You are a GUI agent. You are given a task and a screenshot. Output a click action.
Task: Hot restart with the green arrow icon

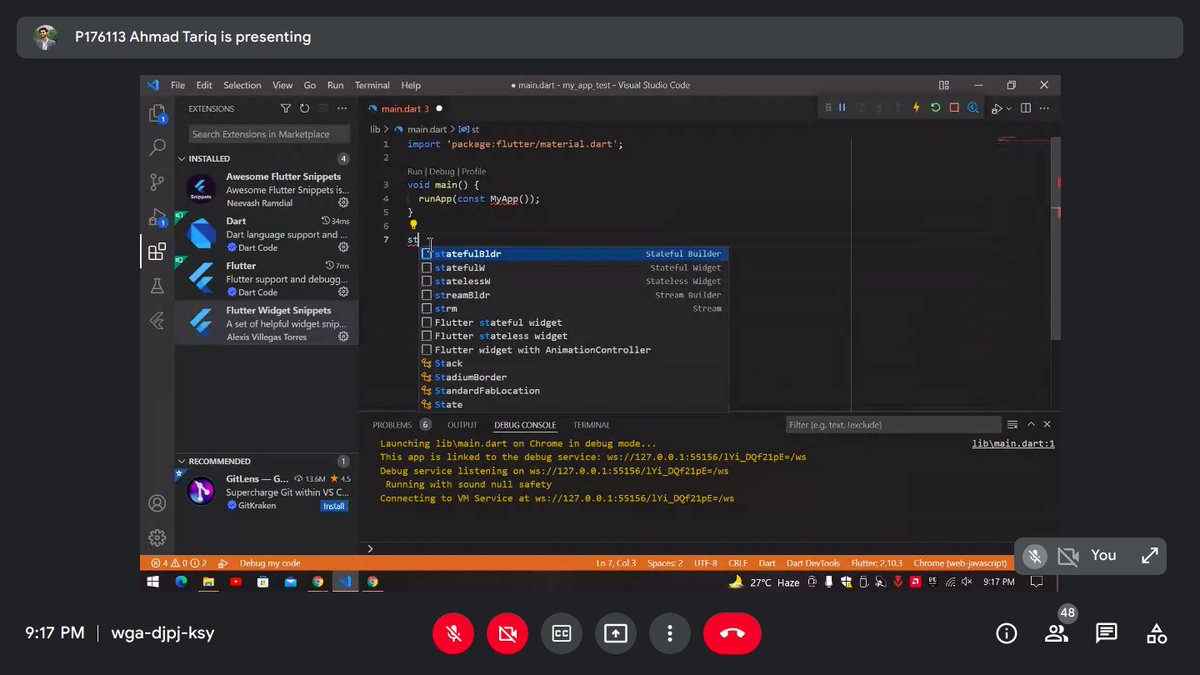coord(935,108)
